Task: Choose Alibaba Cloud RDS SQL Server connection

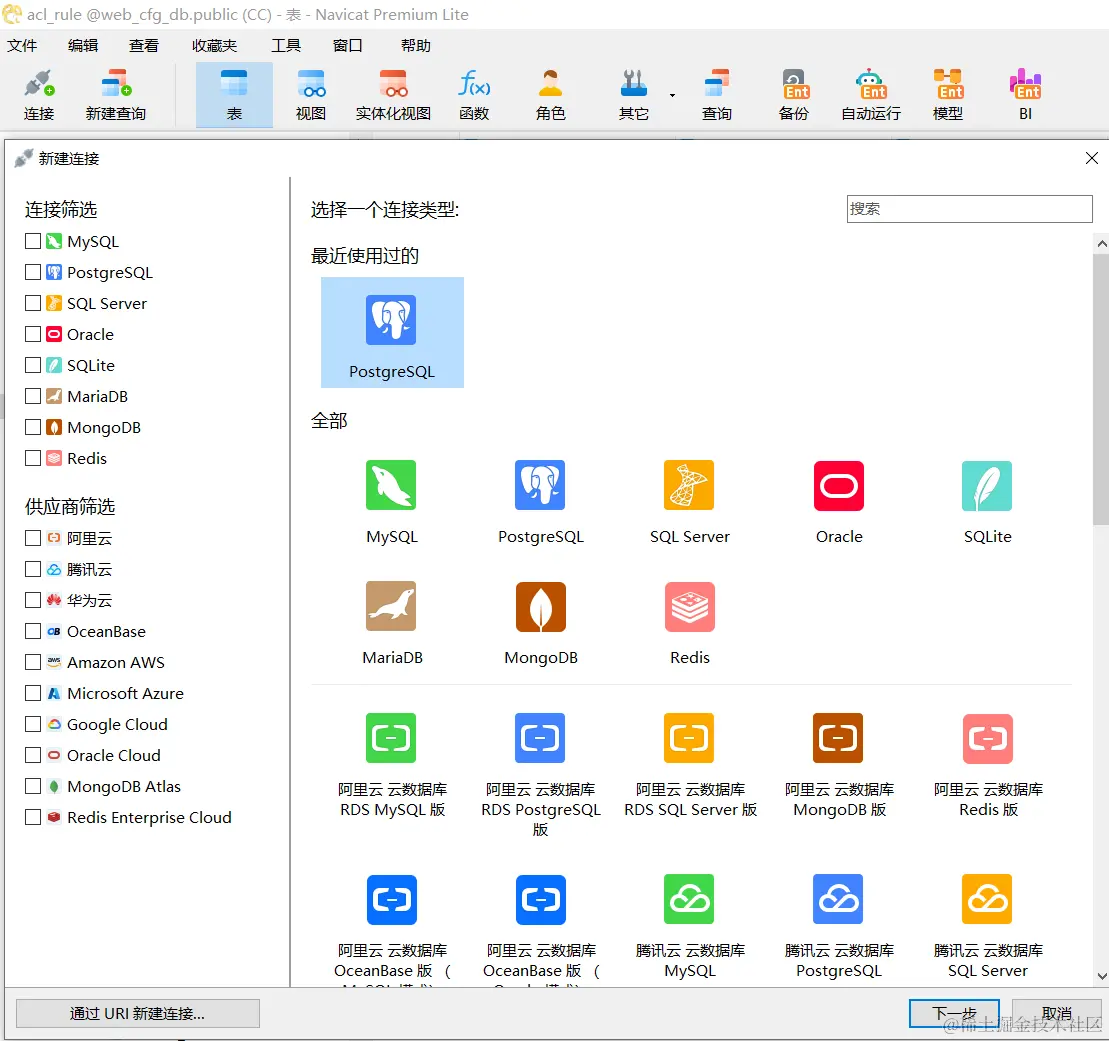Action: click(690, 766)
